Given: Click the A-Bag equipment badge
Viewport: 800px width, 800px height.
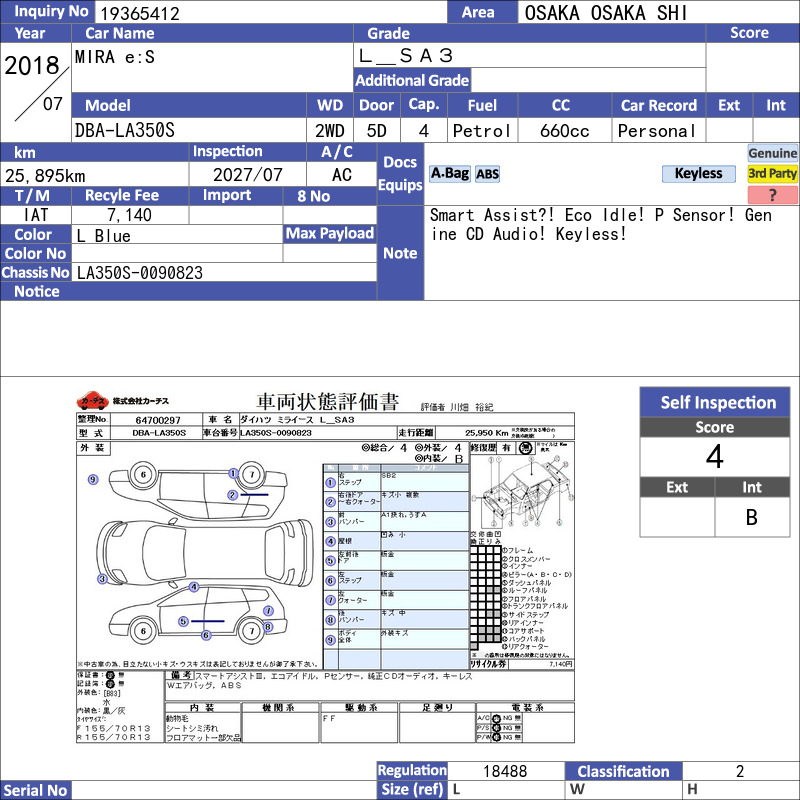Looking at the screenshot, I should pos(449,174).
